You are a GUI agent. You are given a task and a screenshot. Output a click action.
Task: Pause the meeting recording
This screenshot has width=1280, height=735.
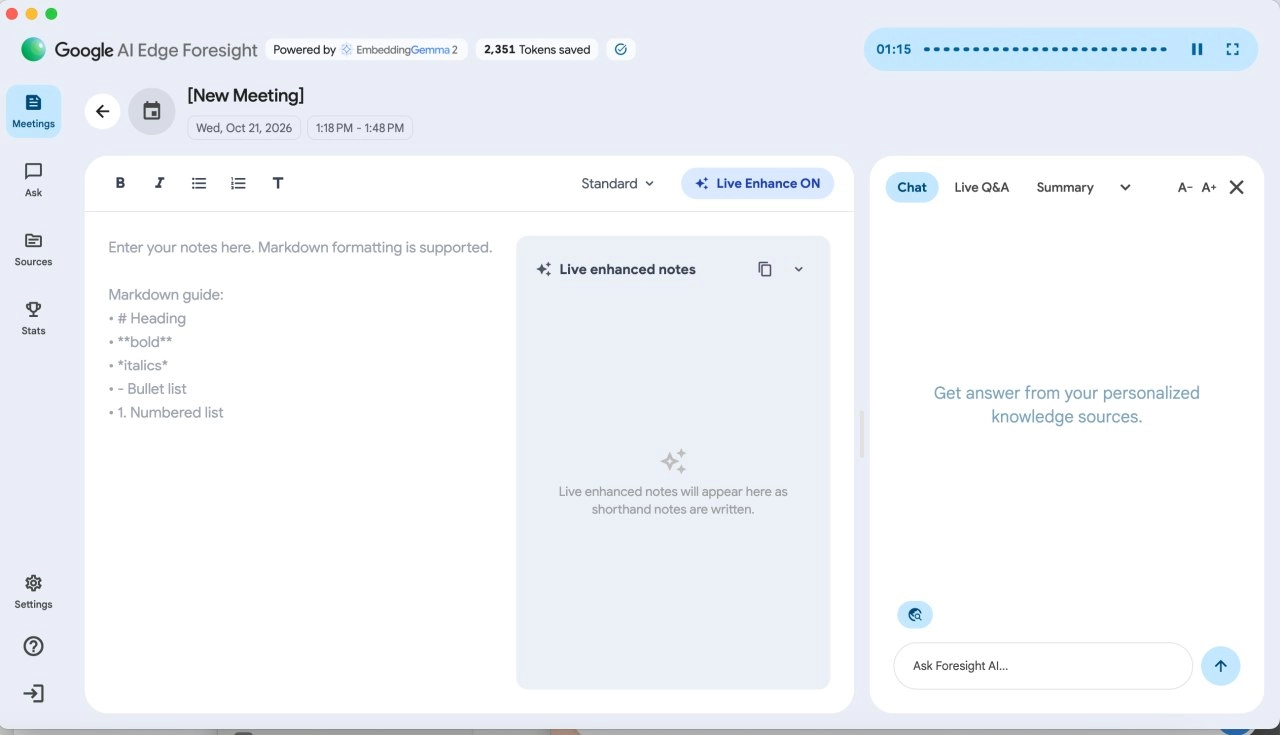click(1197, 49)
